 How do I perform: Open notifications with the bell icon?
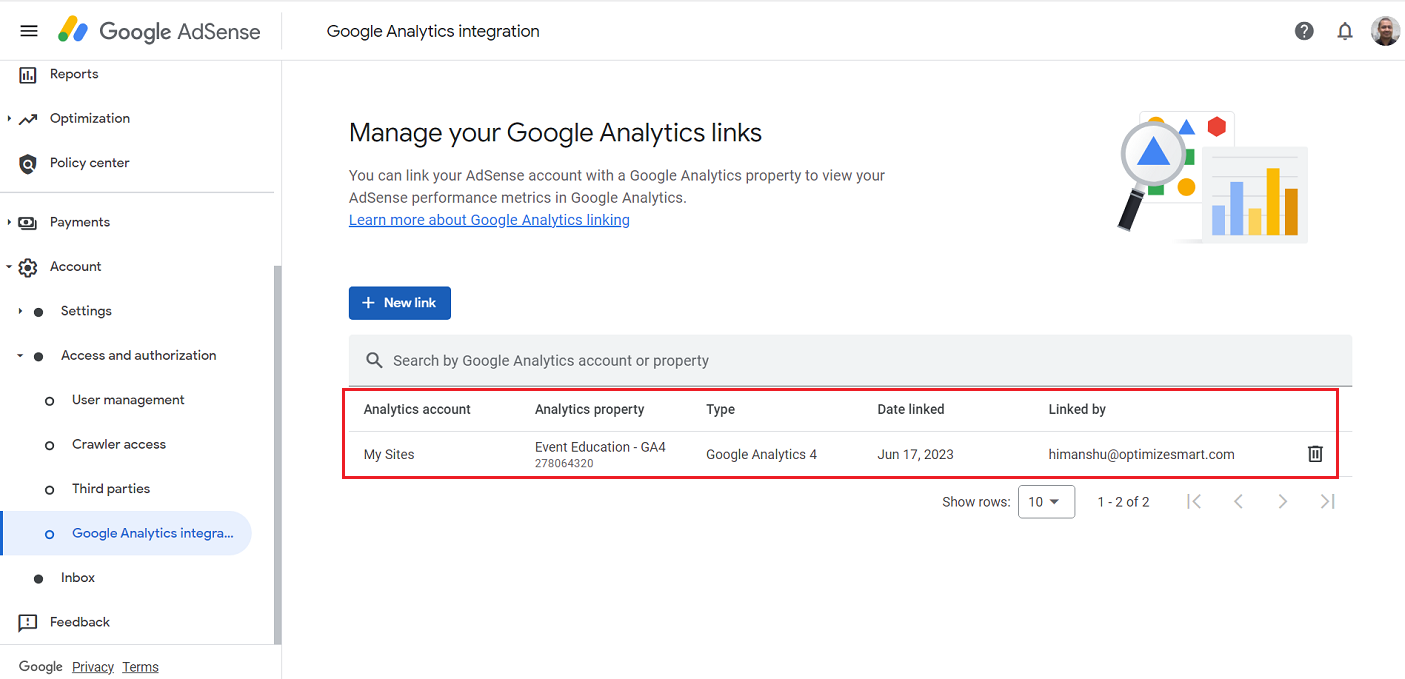coord(1344,30)
